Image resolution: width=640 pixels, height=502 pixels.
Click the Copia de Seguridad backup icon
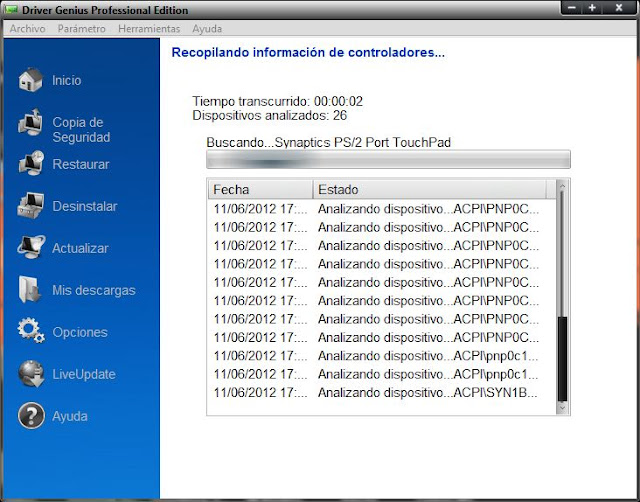click(31, 122)
